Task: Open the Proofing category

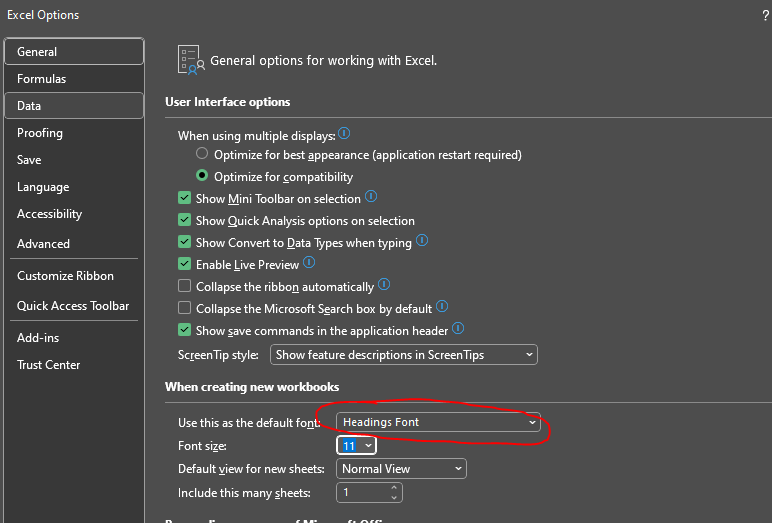Action: [74, 133]
